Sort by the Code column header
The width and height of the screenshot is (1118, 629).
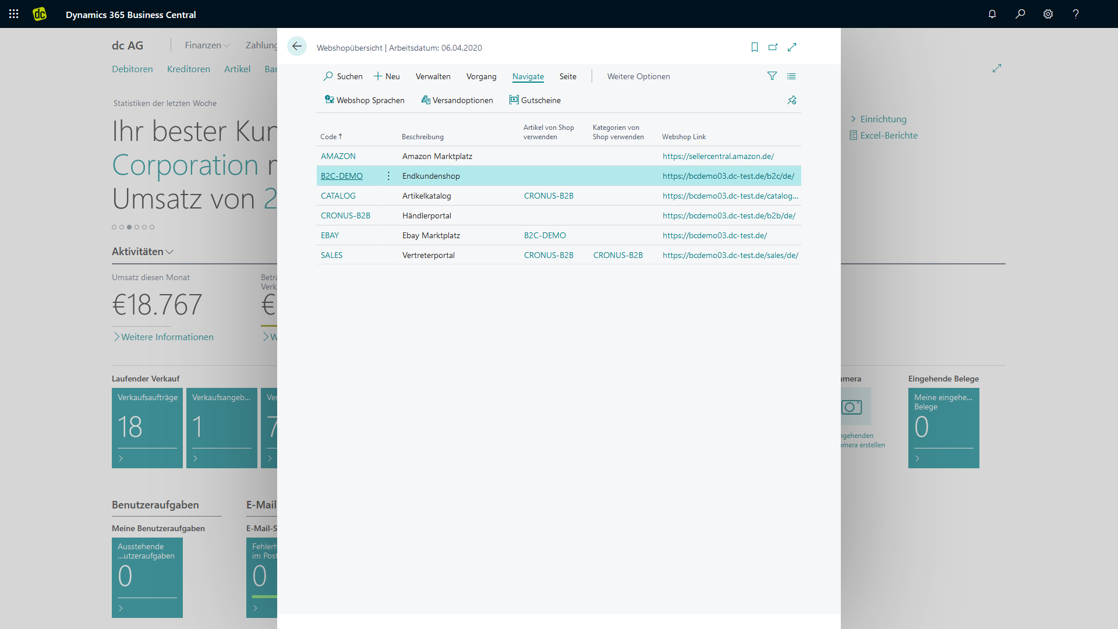coord(330,137)
